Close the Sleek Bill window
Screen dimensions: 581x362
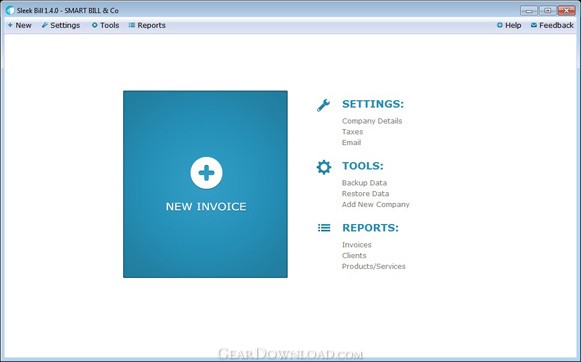point(567,10)
